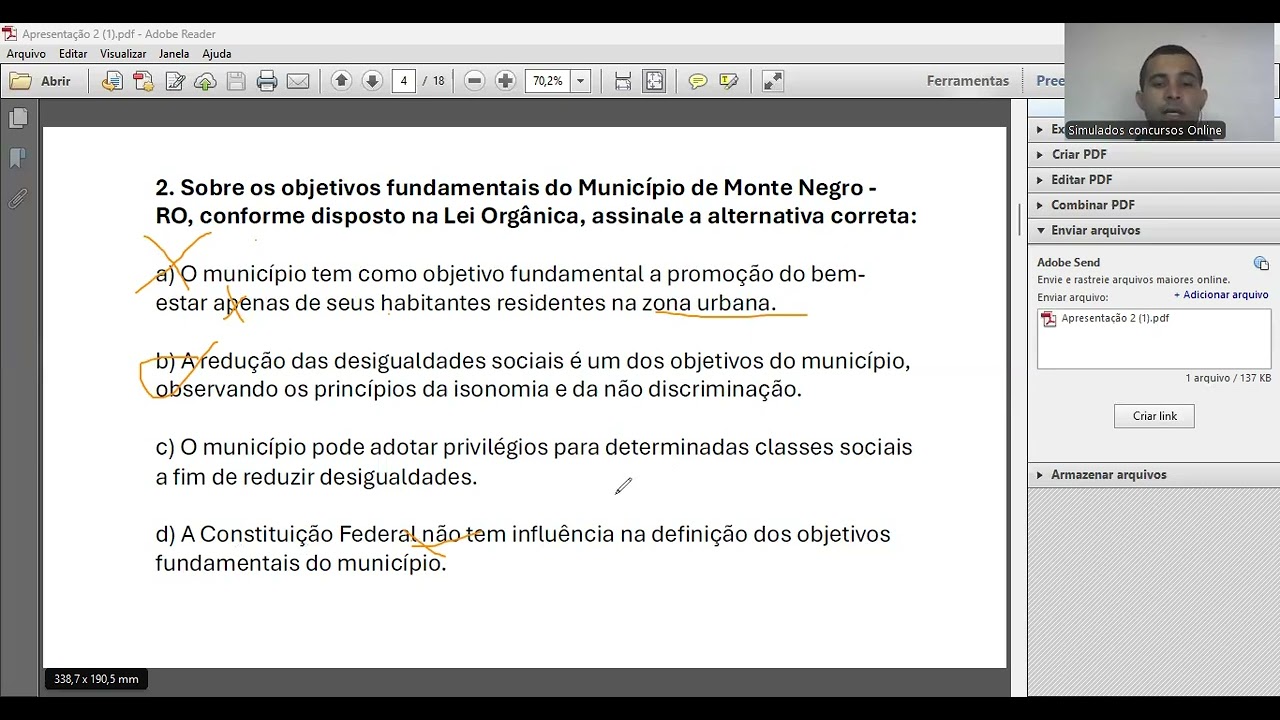Go to next page with down arrow
Image resolution: width=1280 pixels, height=720 pixels.
(372, 81)
